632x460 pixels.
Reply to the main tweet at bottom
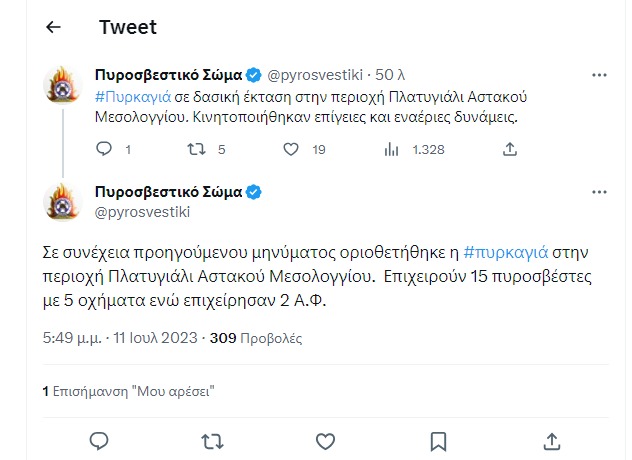click(99, 440)
